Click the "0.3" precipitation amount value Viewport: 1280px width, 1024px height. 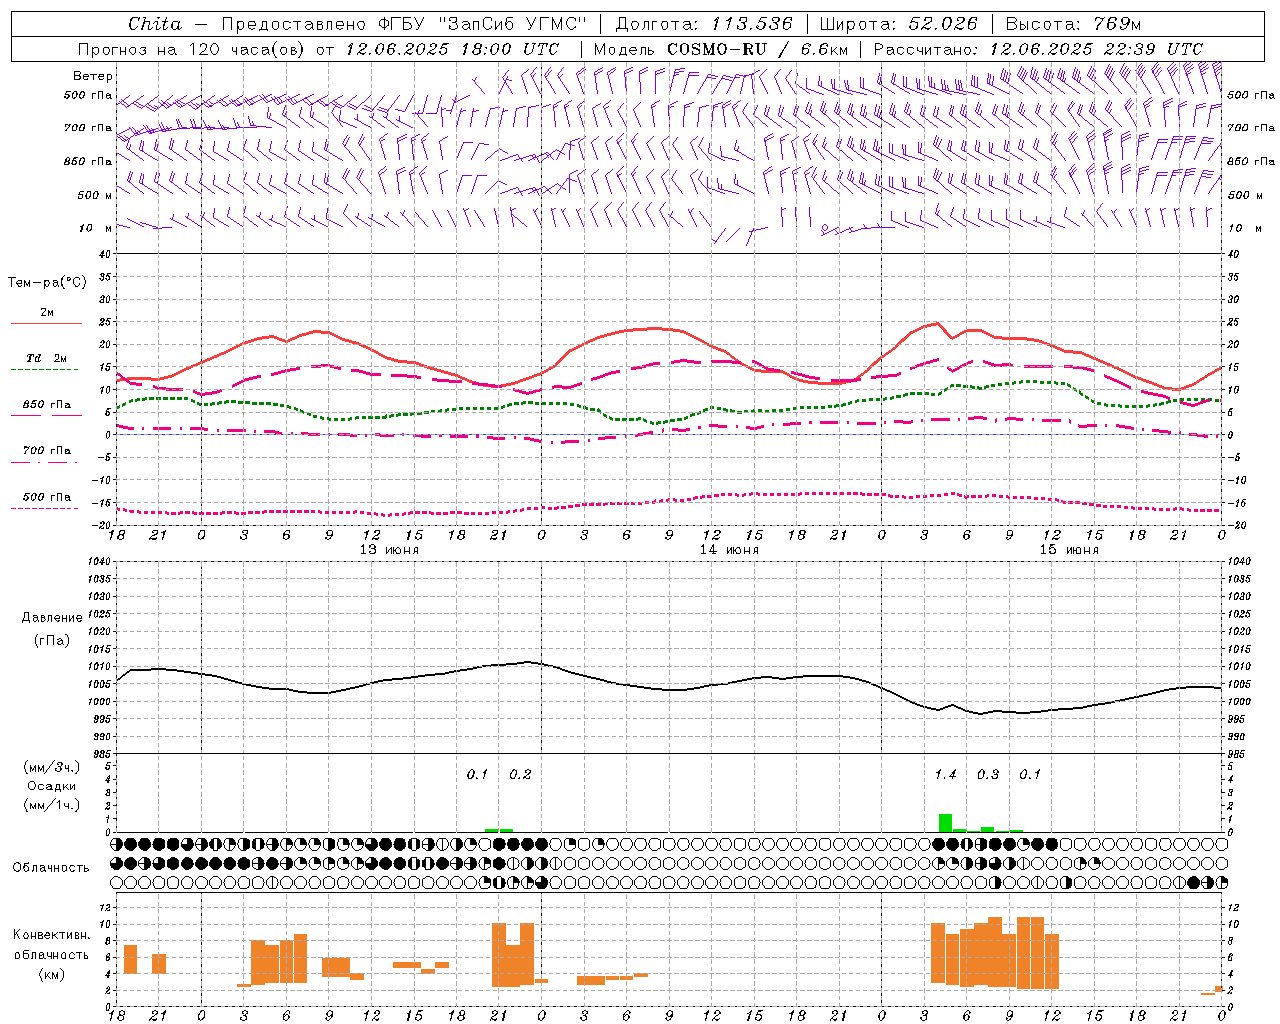pos(988,775)
